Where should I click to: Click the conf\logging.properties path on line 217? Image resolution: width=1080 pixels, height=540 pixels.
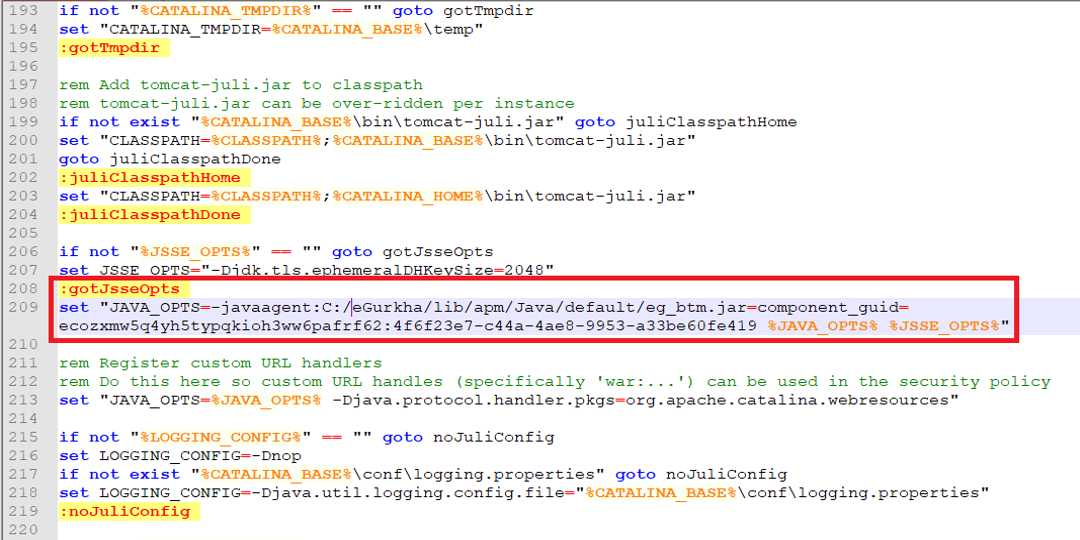pyautogui.click(x=478, y=475)
